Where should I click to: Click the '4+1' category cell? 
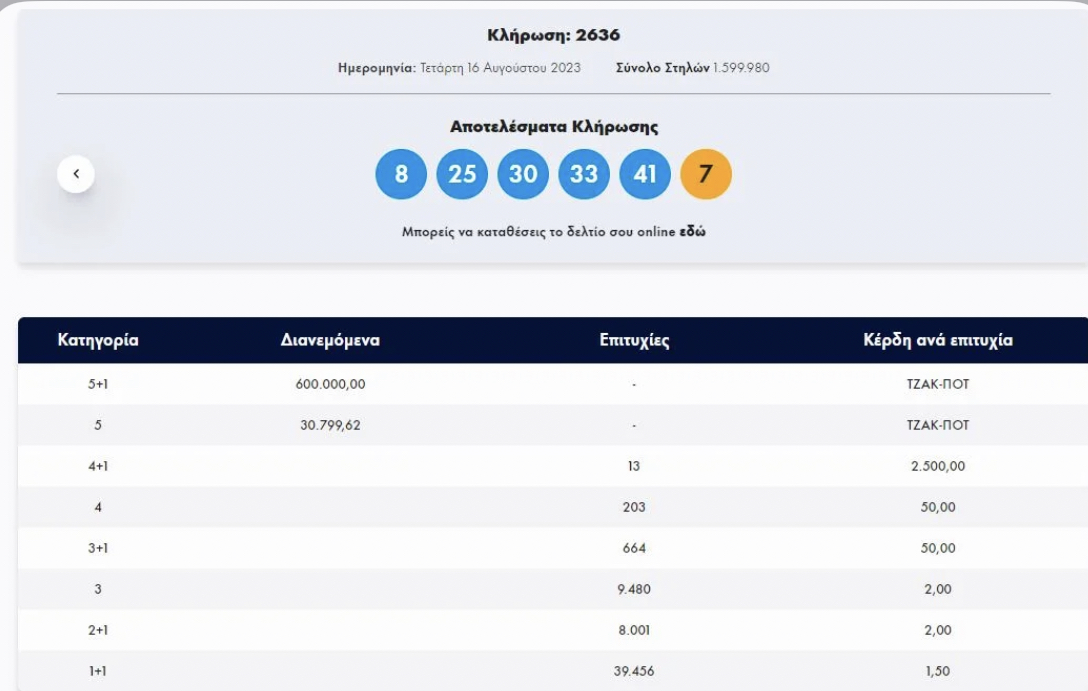point(98,466)
